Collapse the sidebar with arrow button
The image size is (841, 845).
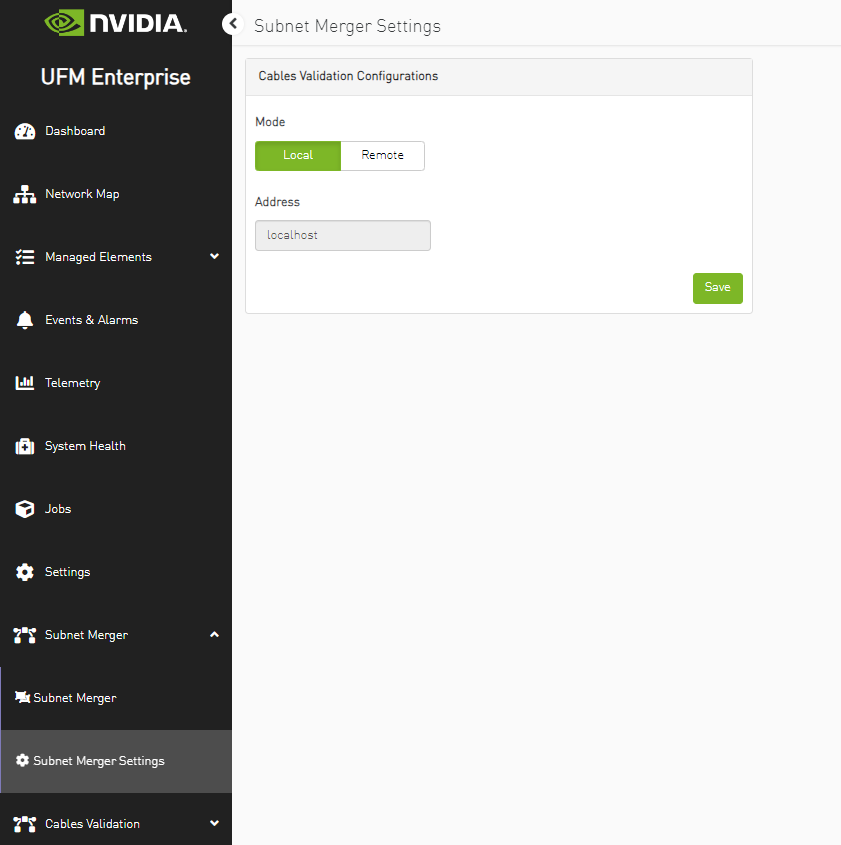tap(233, 24)
